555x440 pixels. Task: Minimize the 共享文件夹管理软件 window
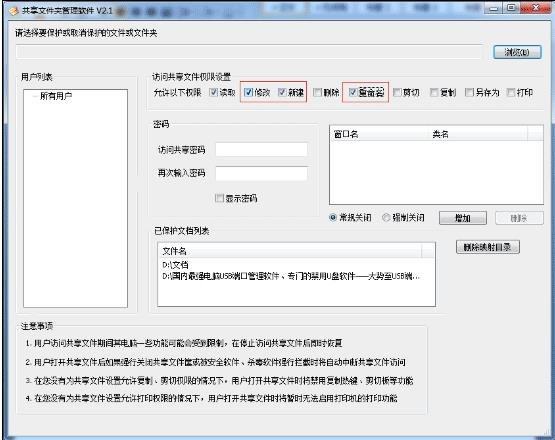[x=494, y=8]
